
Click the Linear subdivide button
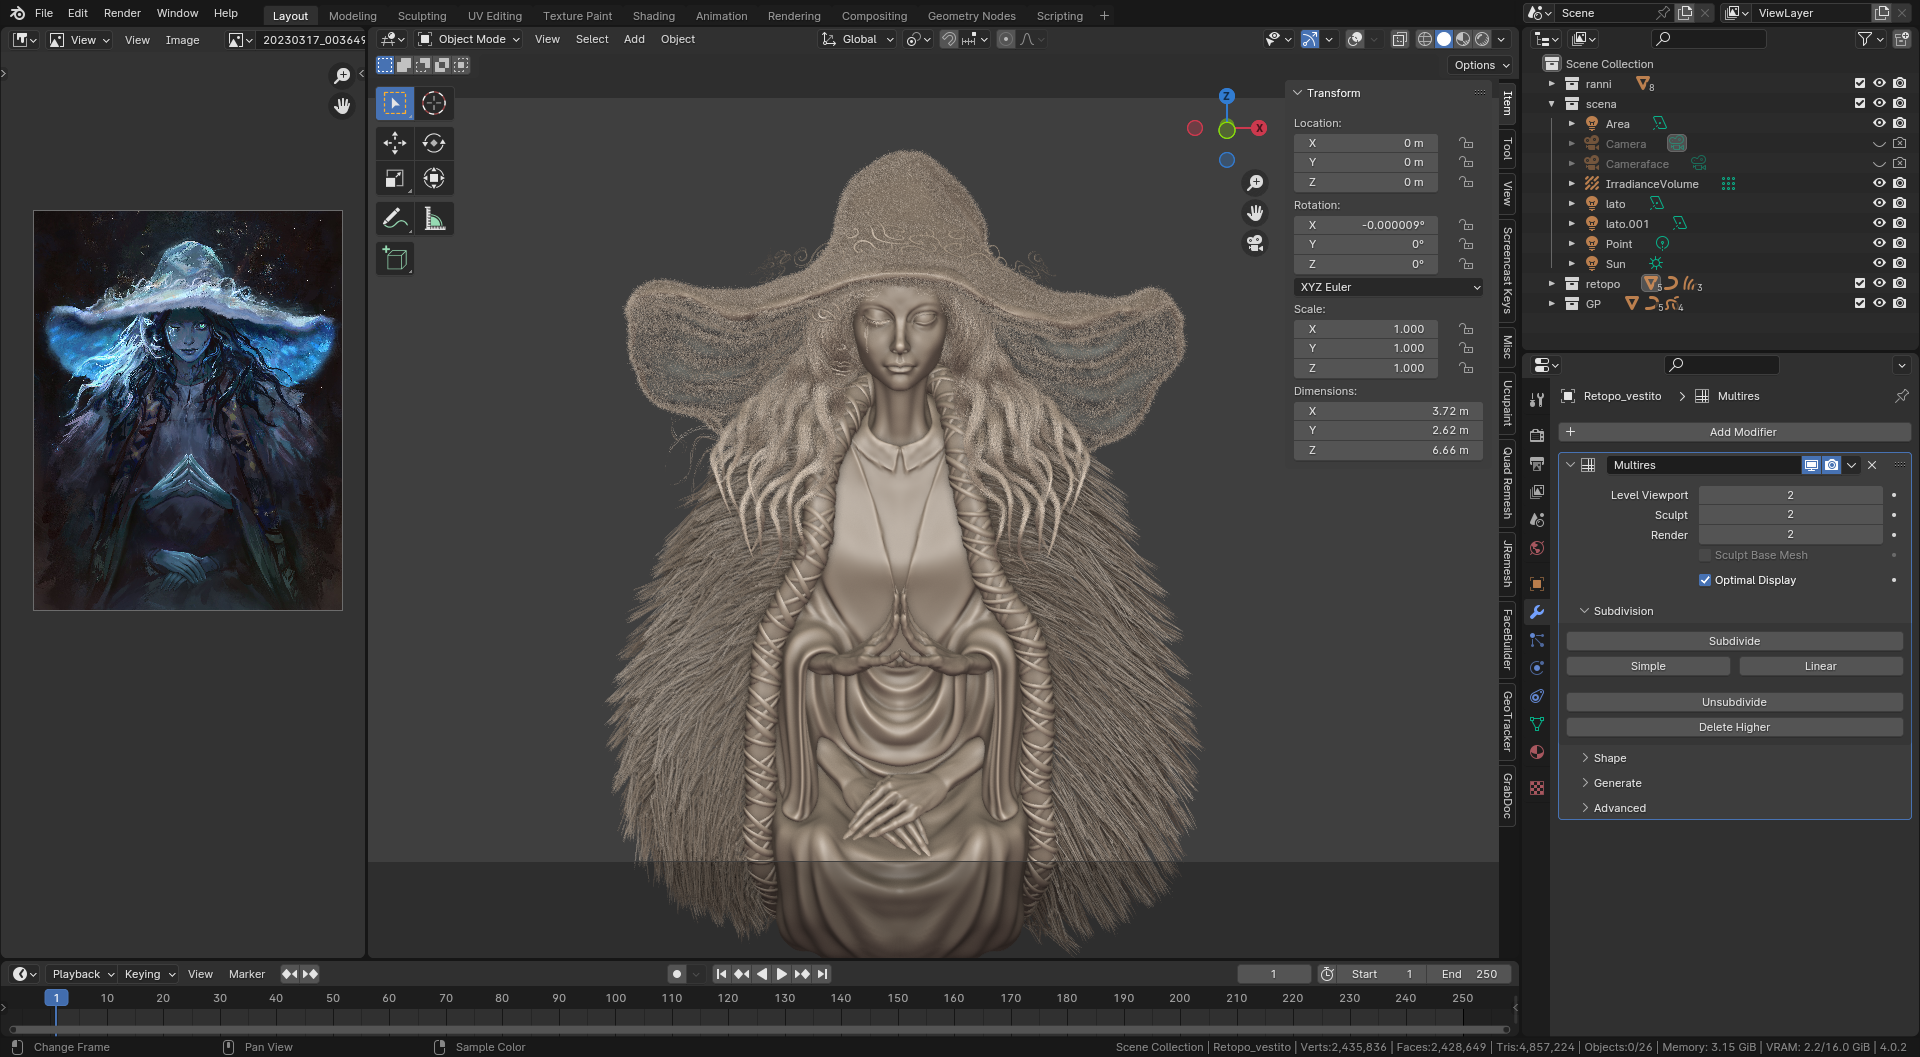(x=1820, y=666)
